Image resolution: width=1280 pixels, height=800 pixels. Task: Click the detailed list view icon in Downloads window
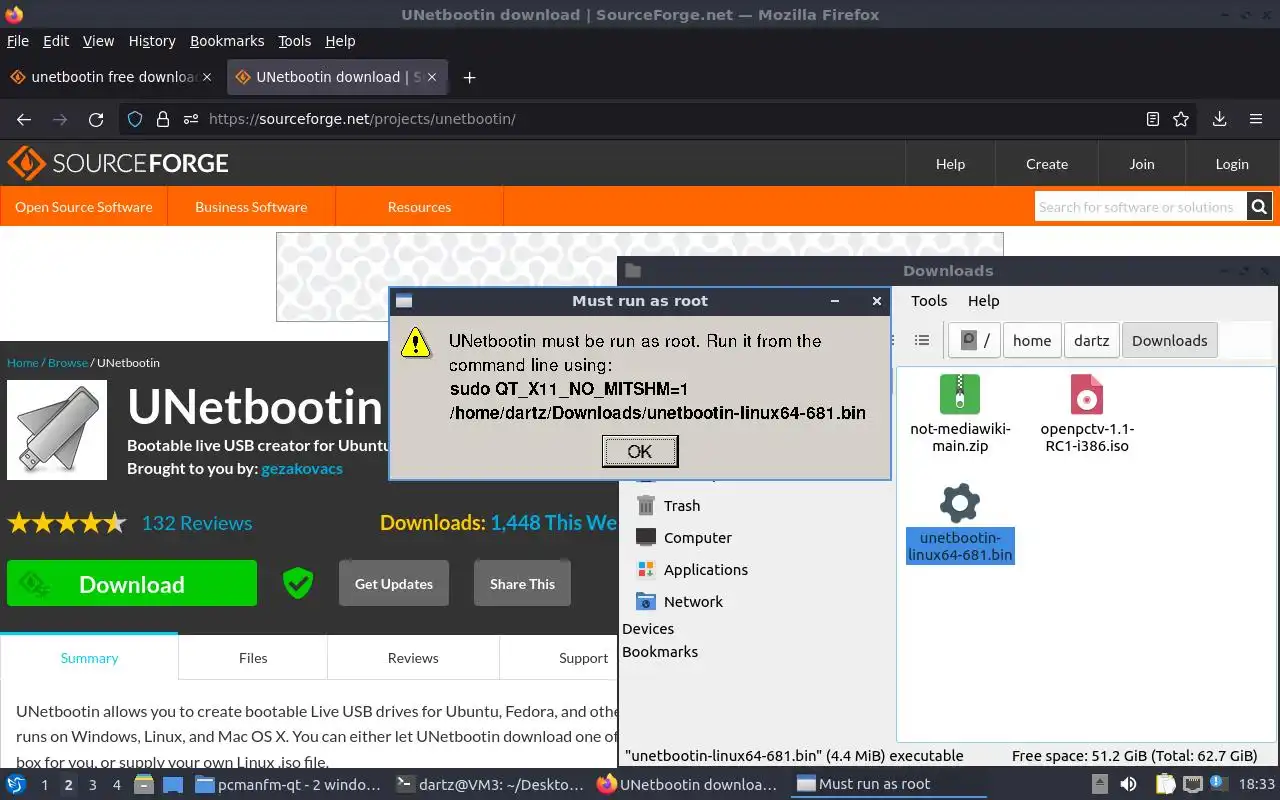pyautogui.click(x=922, y=340)
